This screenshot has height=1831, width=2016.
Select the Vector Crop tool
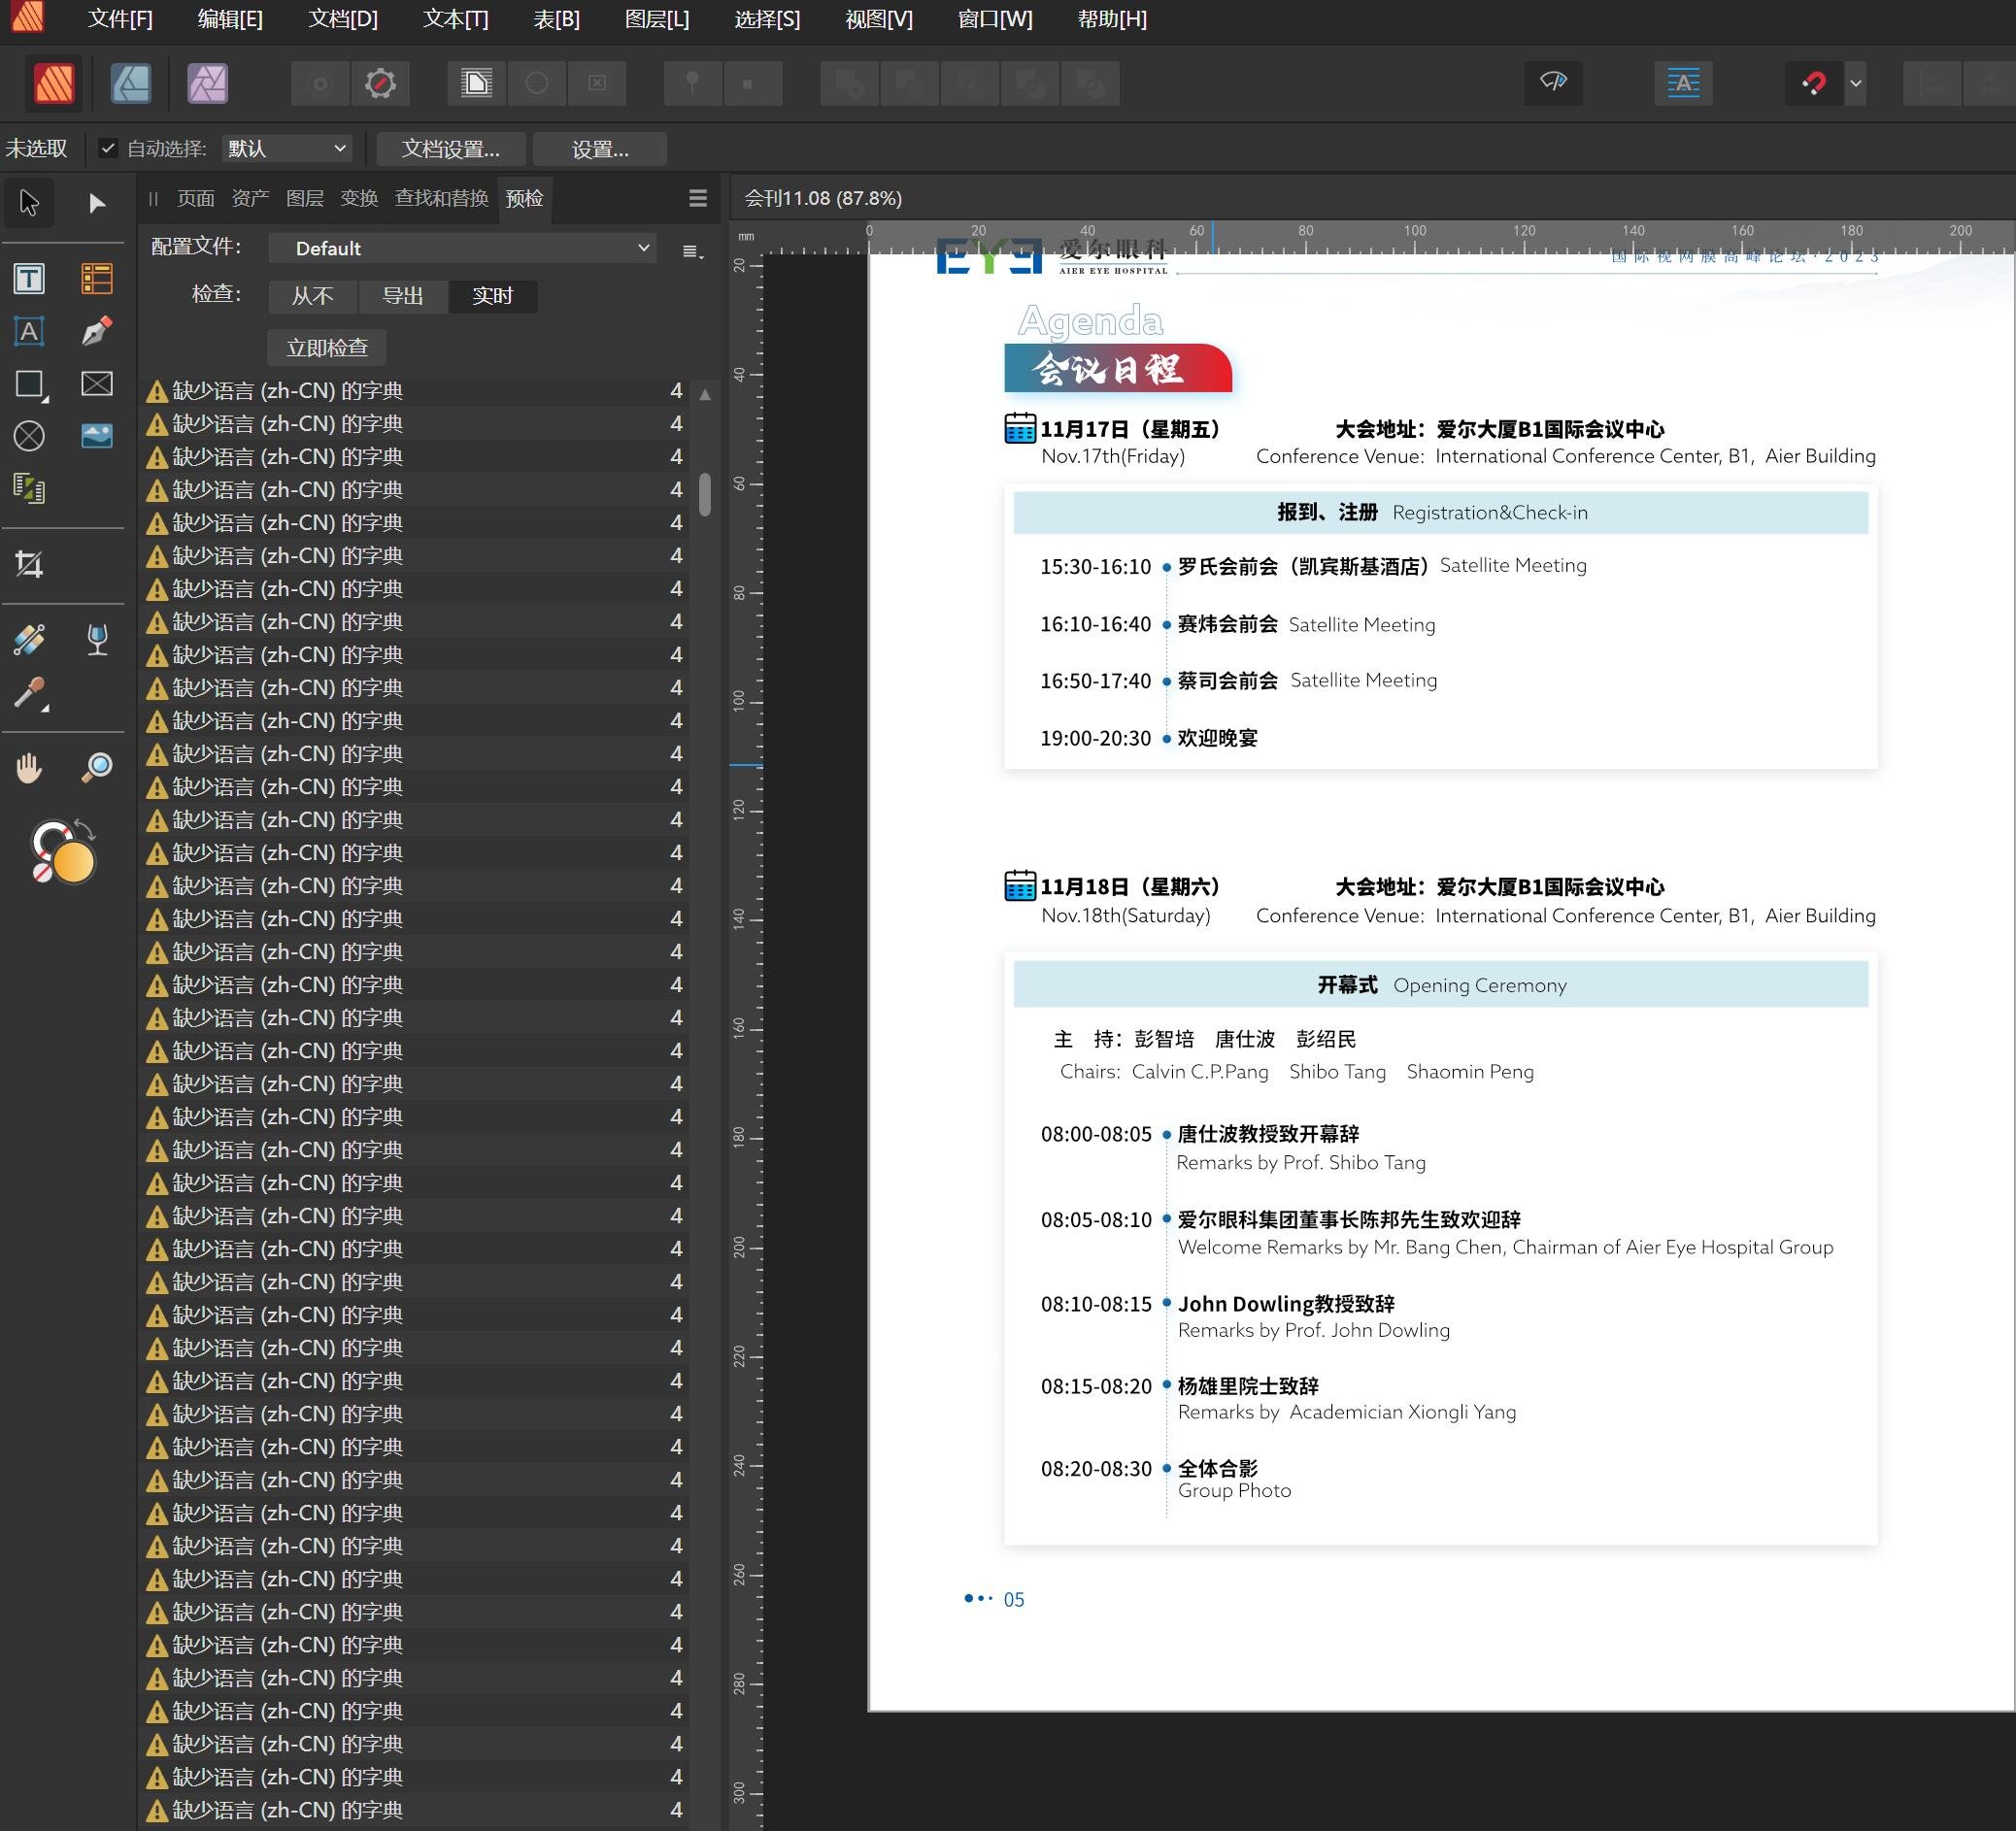29,565
